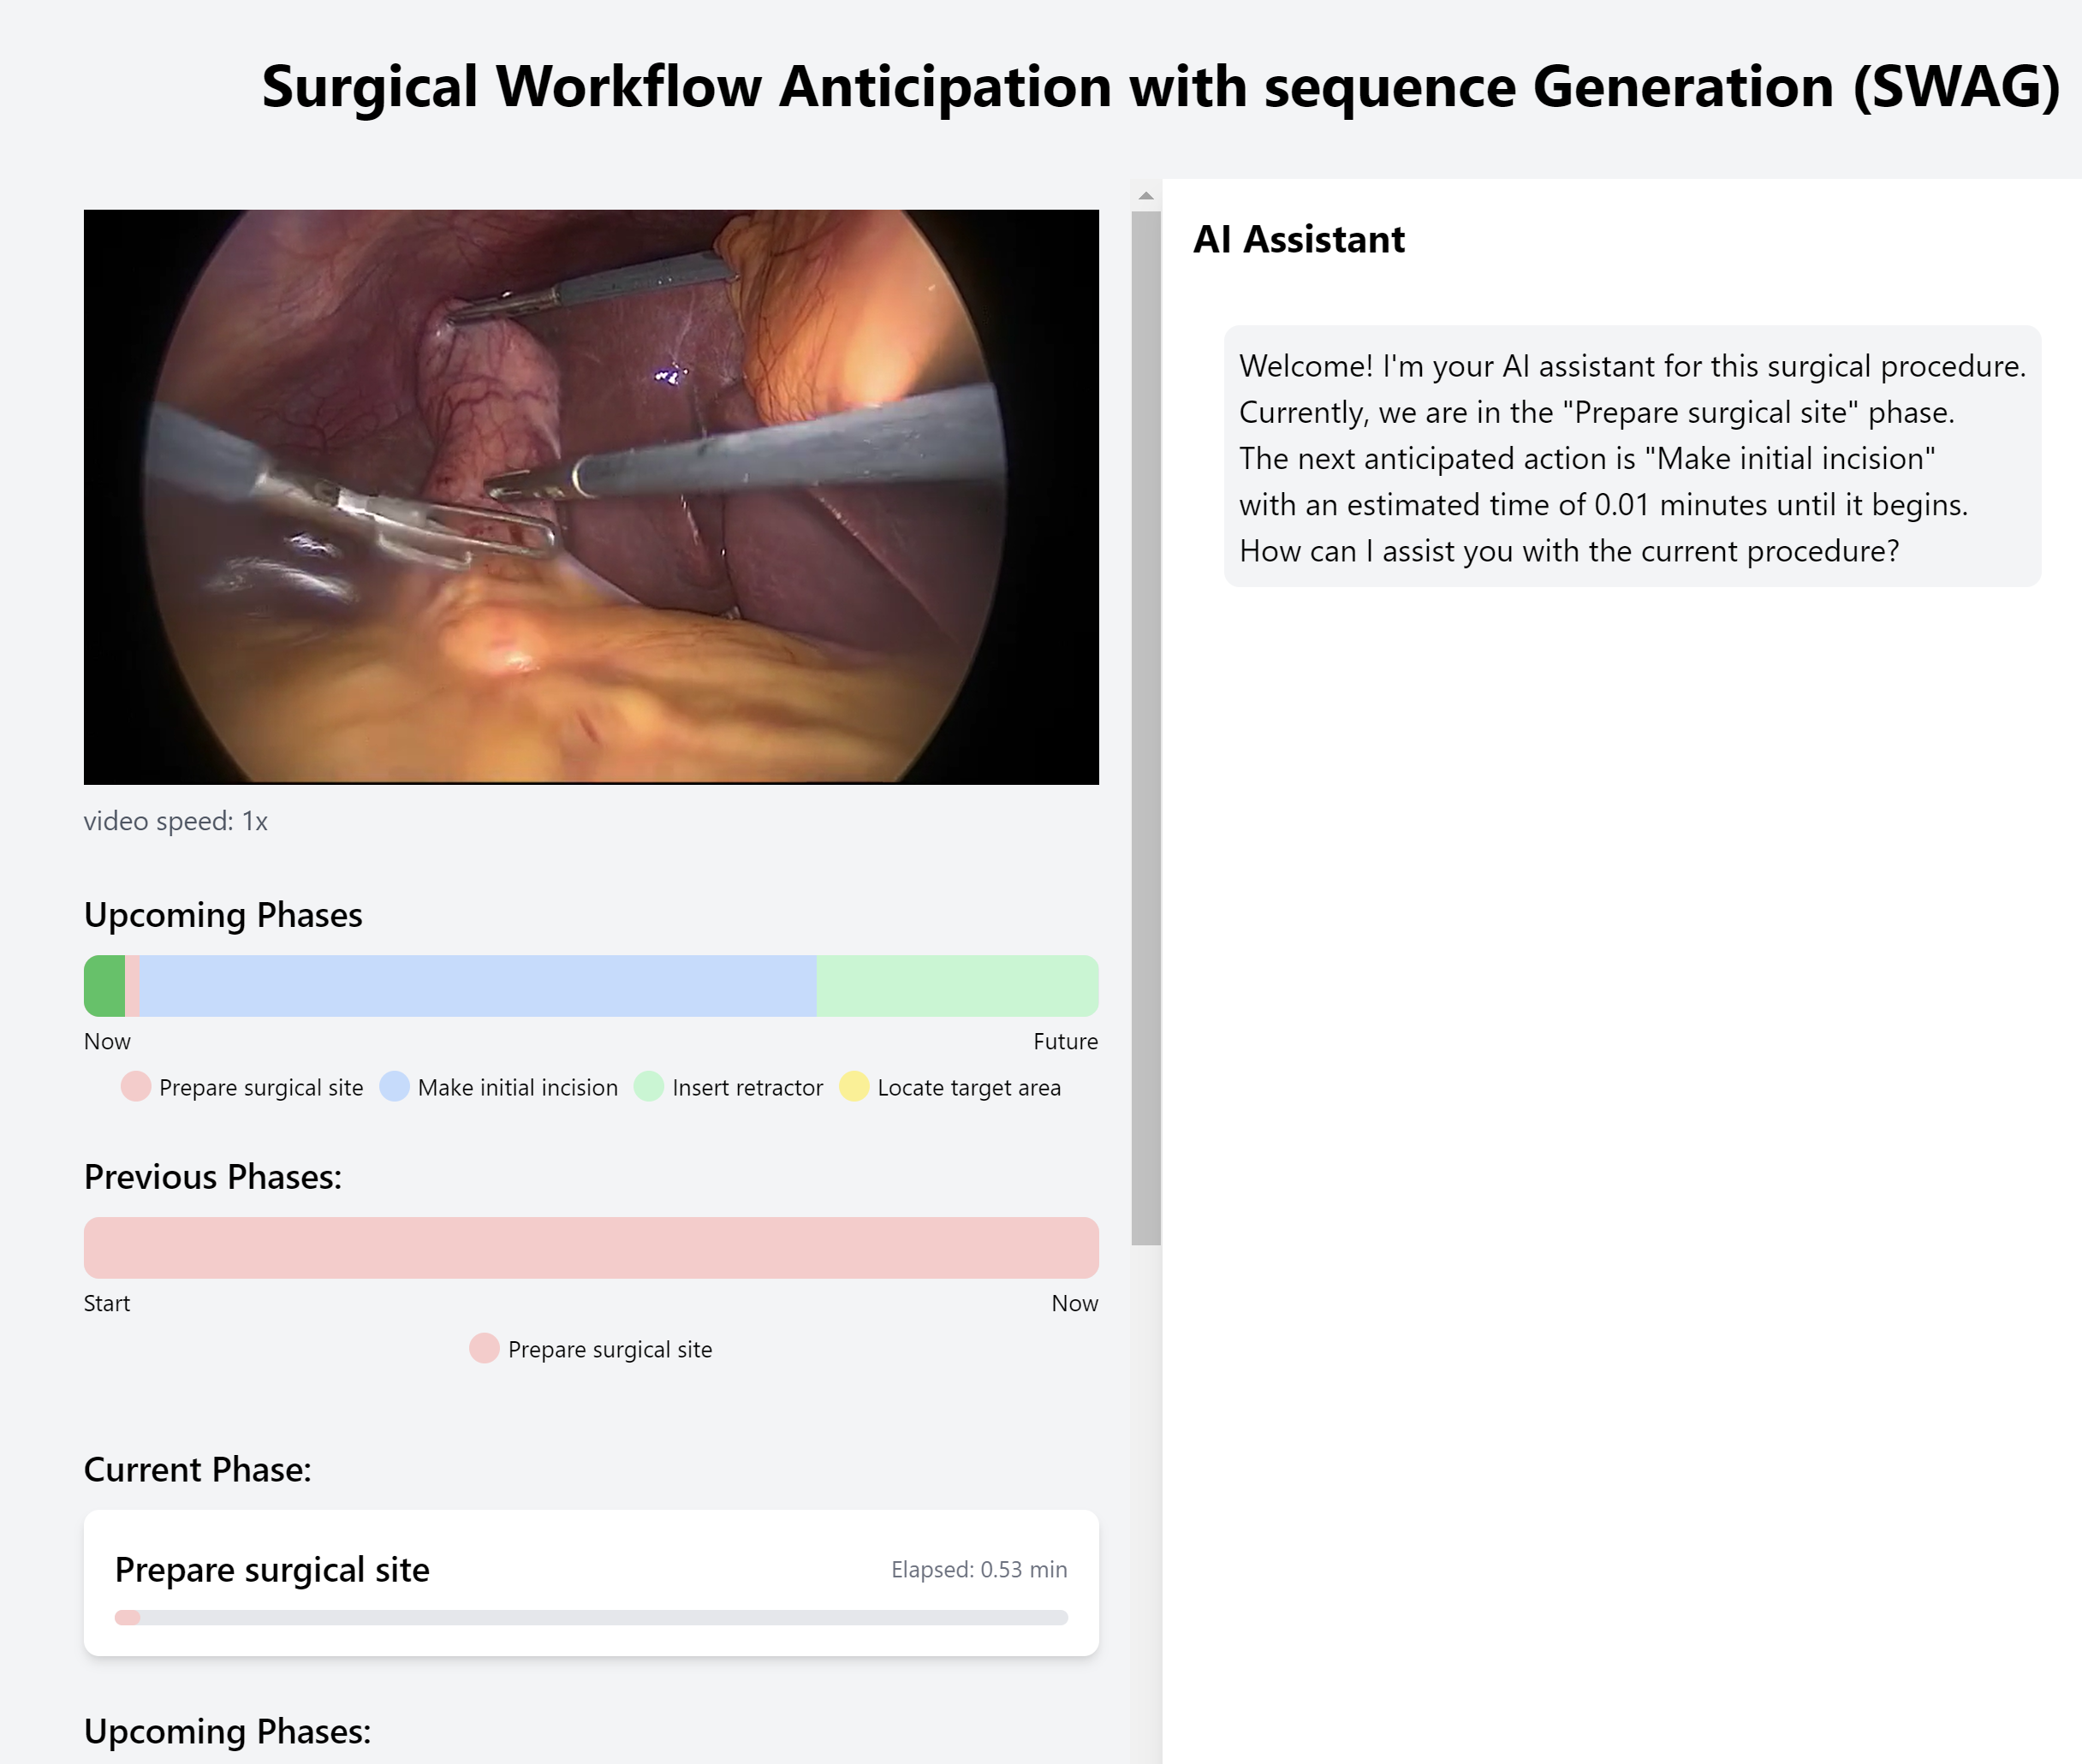
Task: Click the pink swatch in Previous Phases legend
Action: (485, 1348)
